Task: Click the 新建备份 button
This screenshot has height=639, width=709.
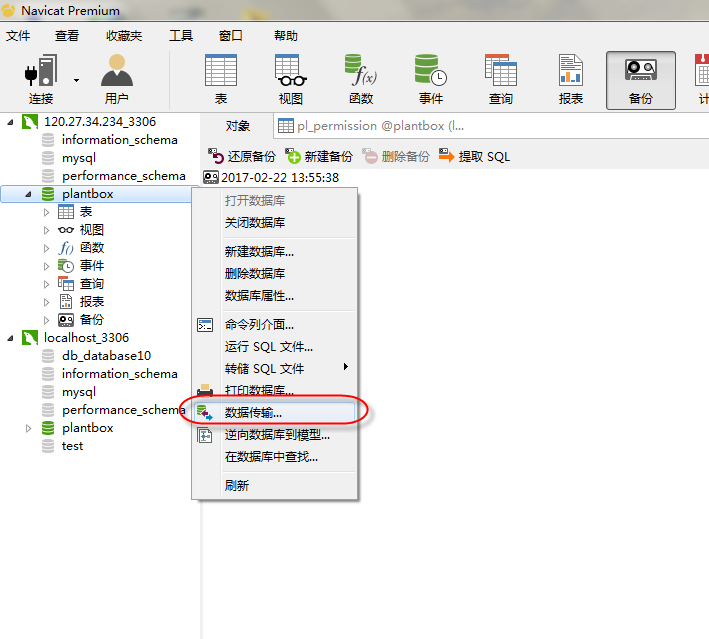Action: (x=319, y=156)
